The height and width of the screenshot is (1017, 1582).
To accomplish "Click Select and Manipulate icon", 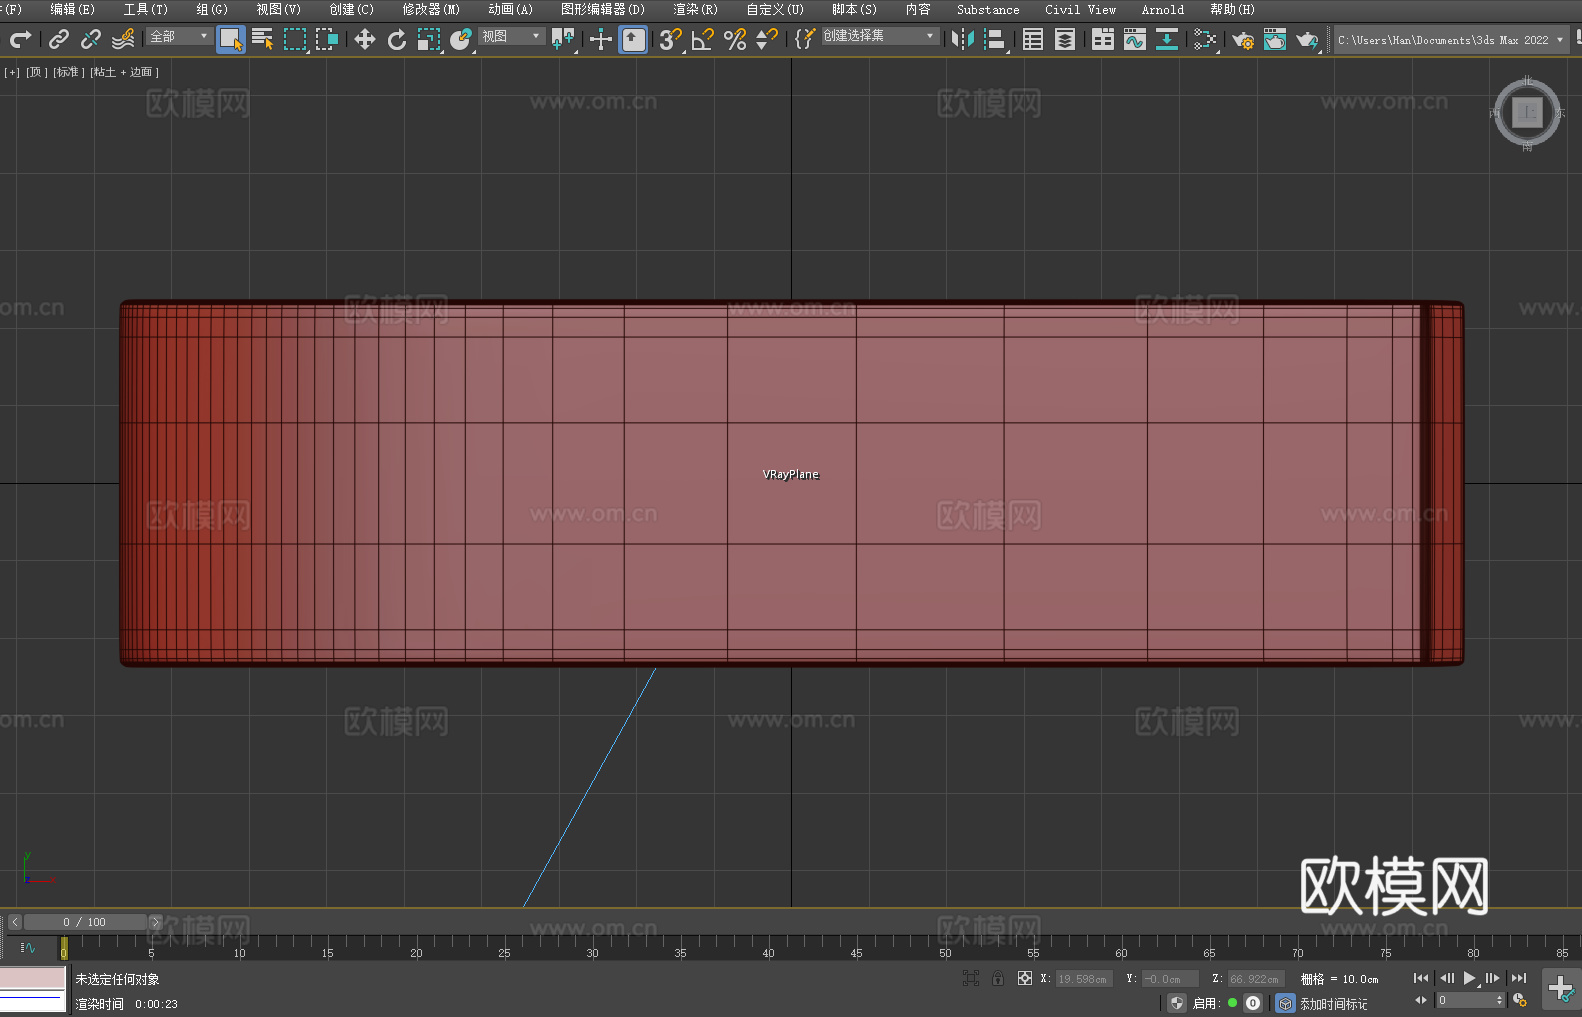I will click(x=601, y=39).
